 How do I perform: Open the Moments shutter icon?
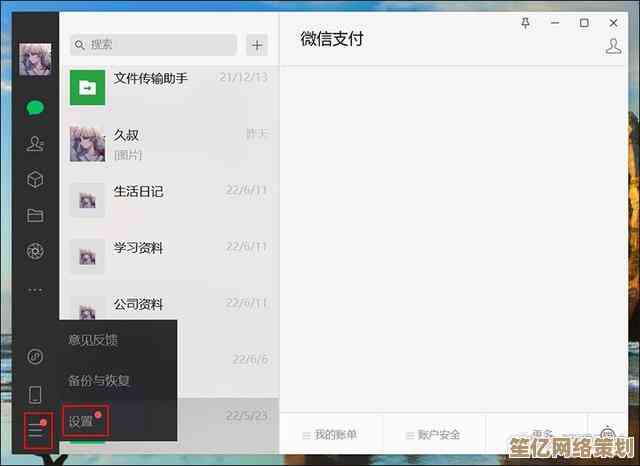click(x=36, y=251)
